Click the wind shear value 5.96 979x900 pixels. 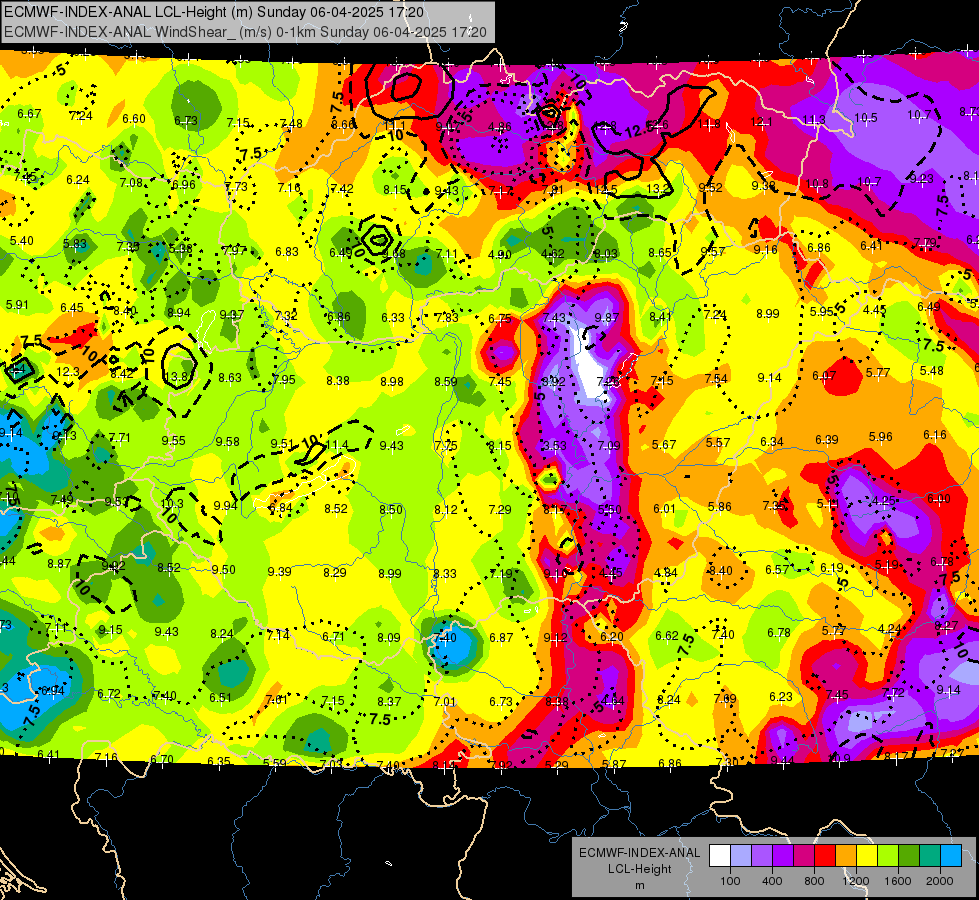point(880,437)
